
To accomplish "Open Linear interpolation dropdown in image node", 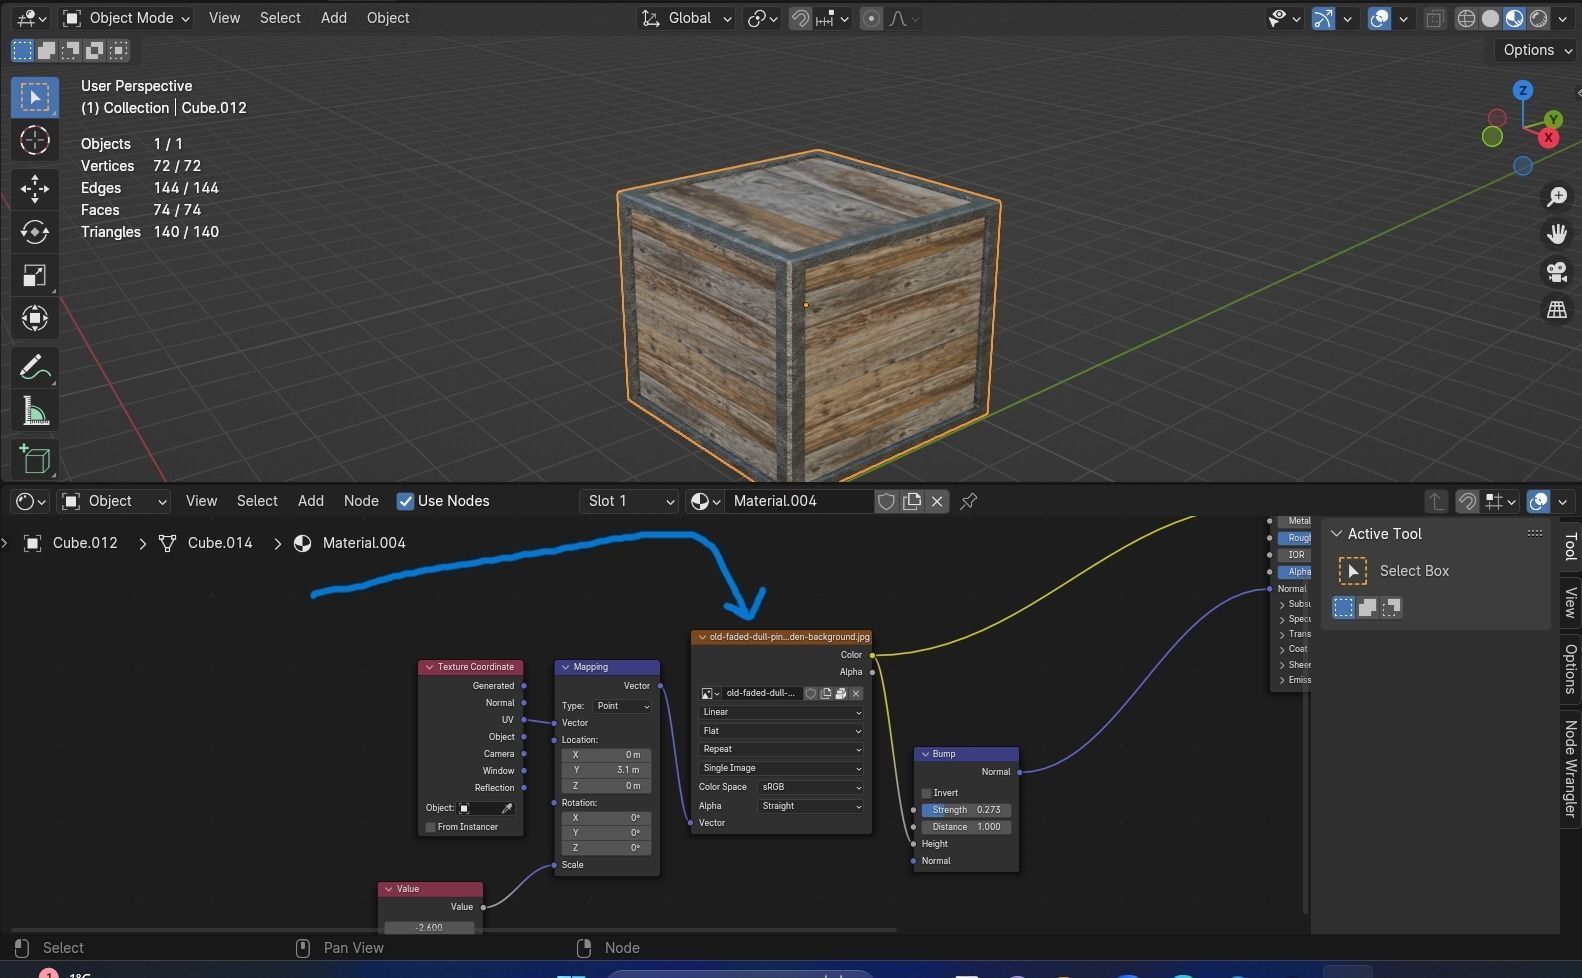I will (x=781, y=712).
